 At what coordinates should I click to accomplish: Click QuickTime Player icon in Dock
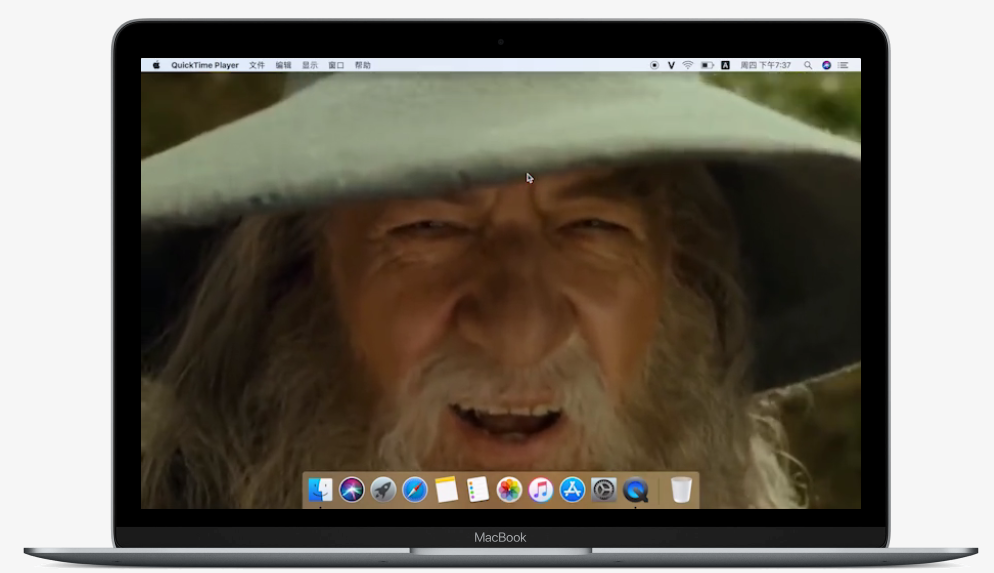coord(635,489)
